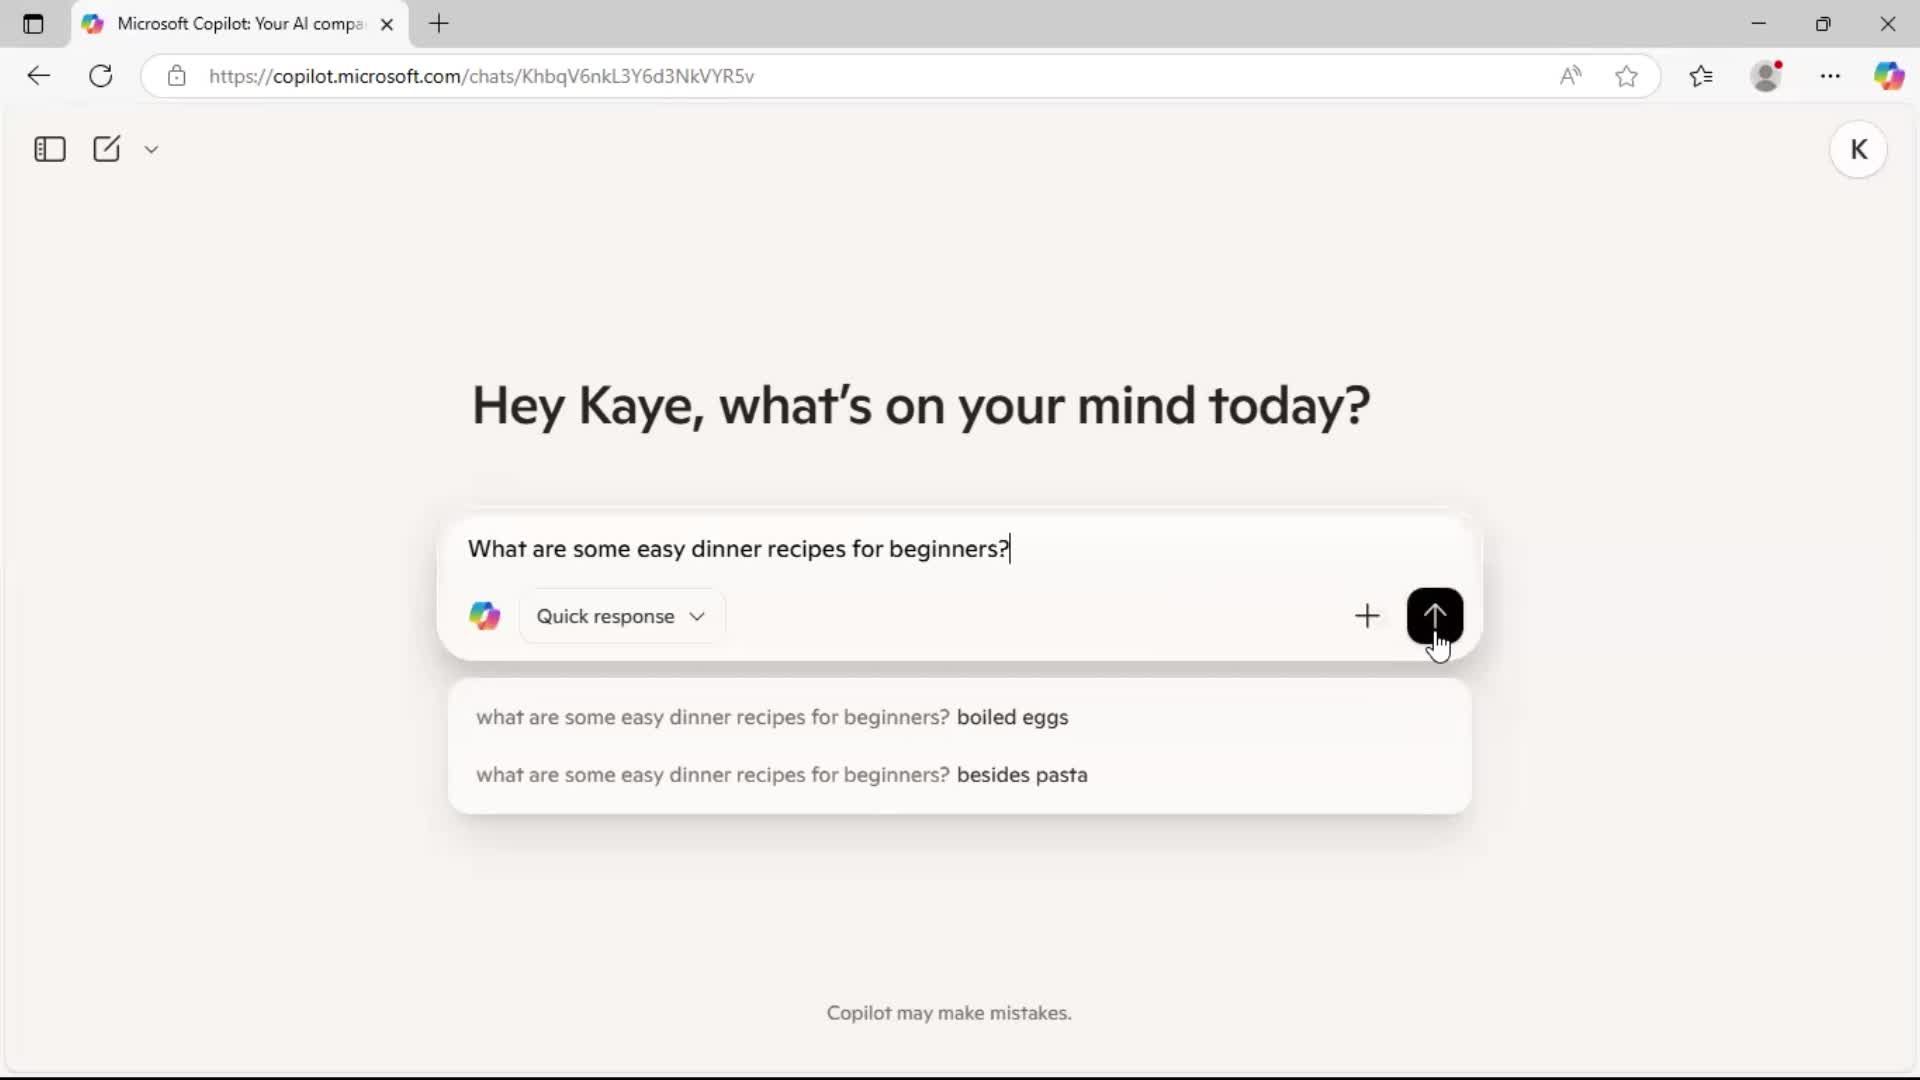Viewport: 1920px width, 1080px height.
Task: Select the boiled eggs suggestion
Action: click(x=772, y=717)
